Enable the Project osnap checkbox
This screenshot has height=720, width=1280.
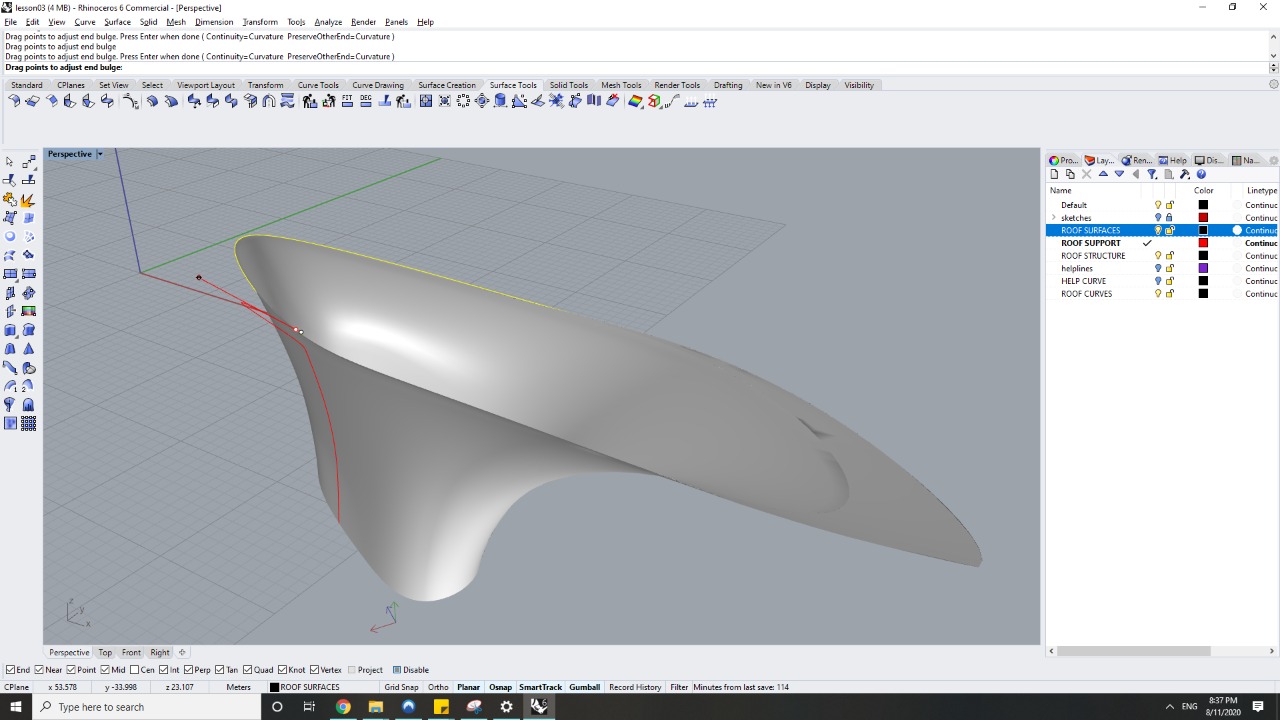(x=351, y=670)
